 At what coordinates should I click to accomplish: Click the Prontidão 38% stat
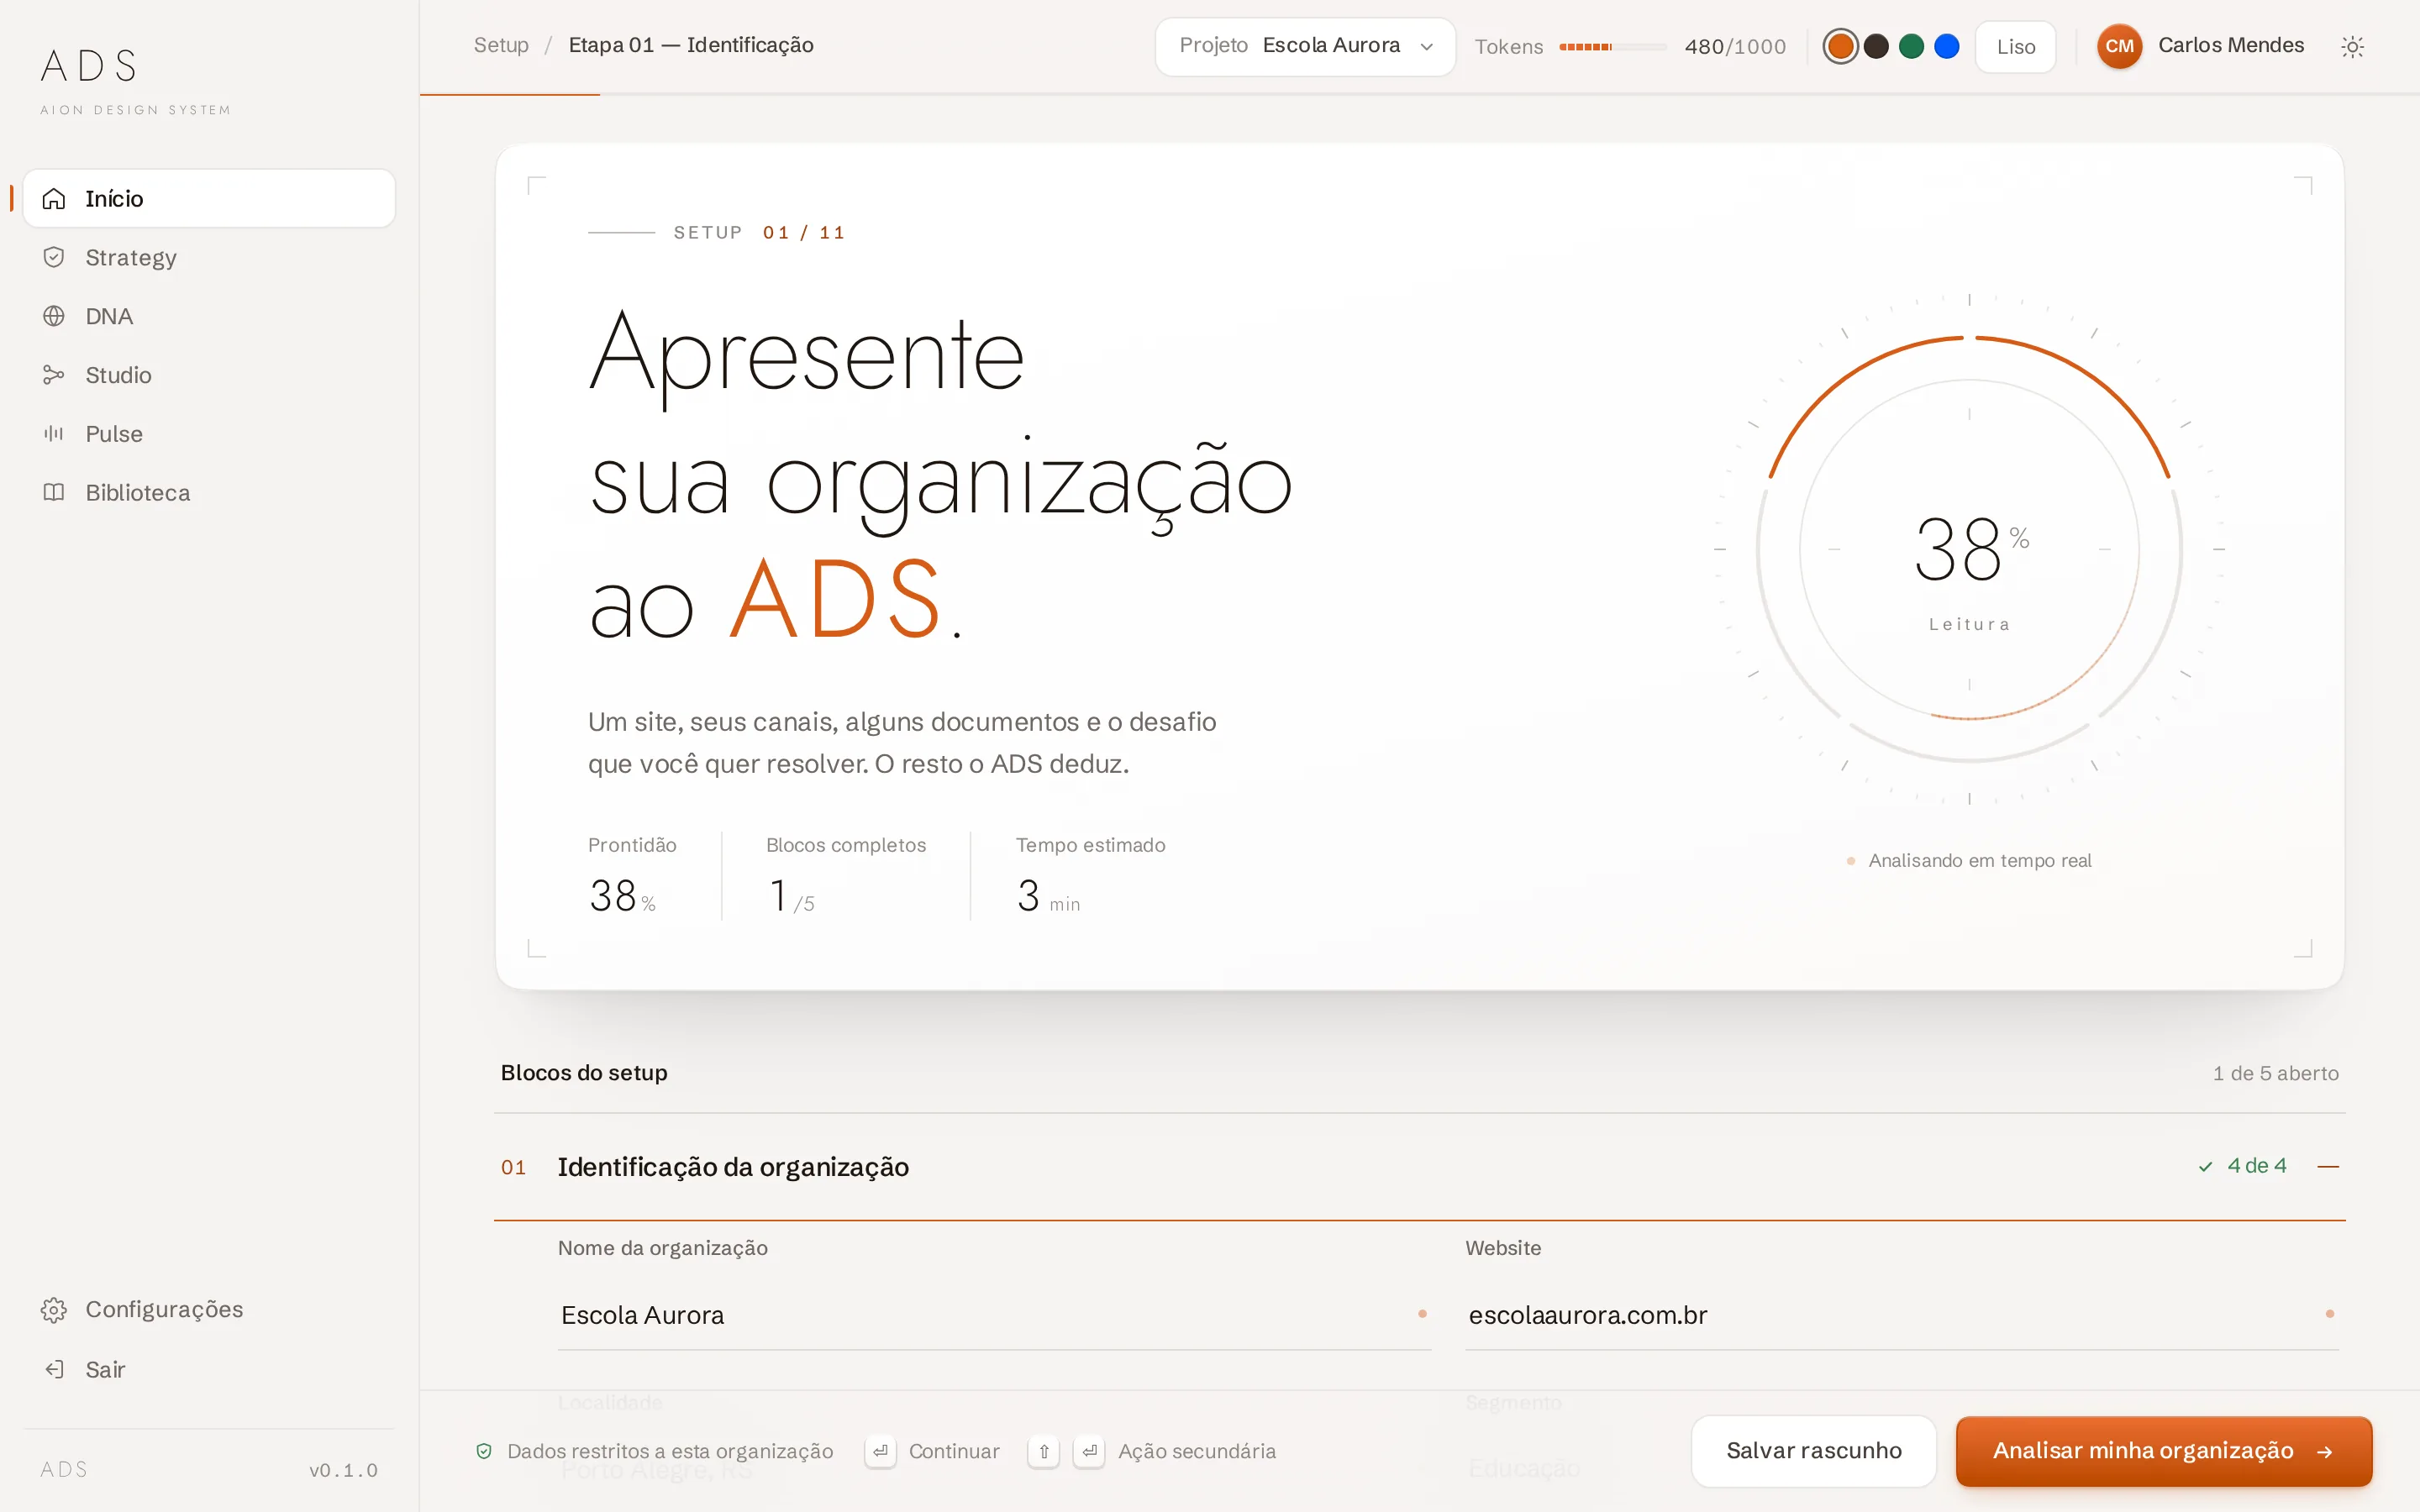coord(633,877)
